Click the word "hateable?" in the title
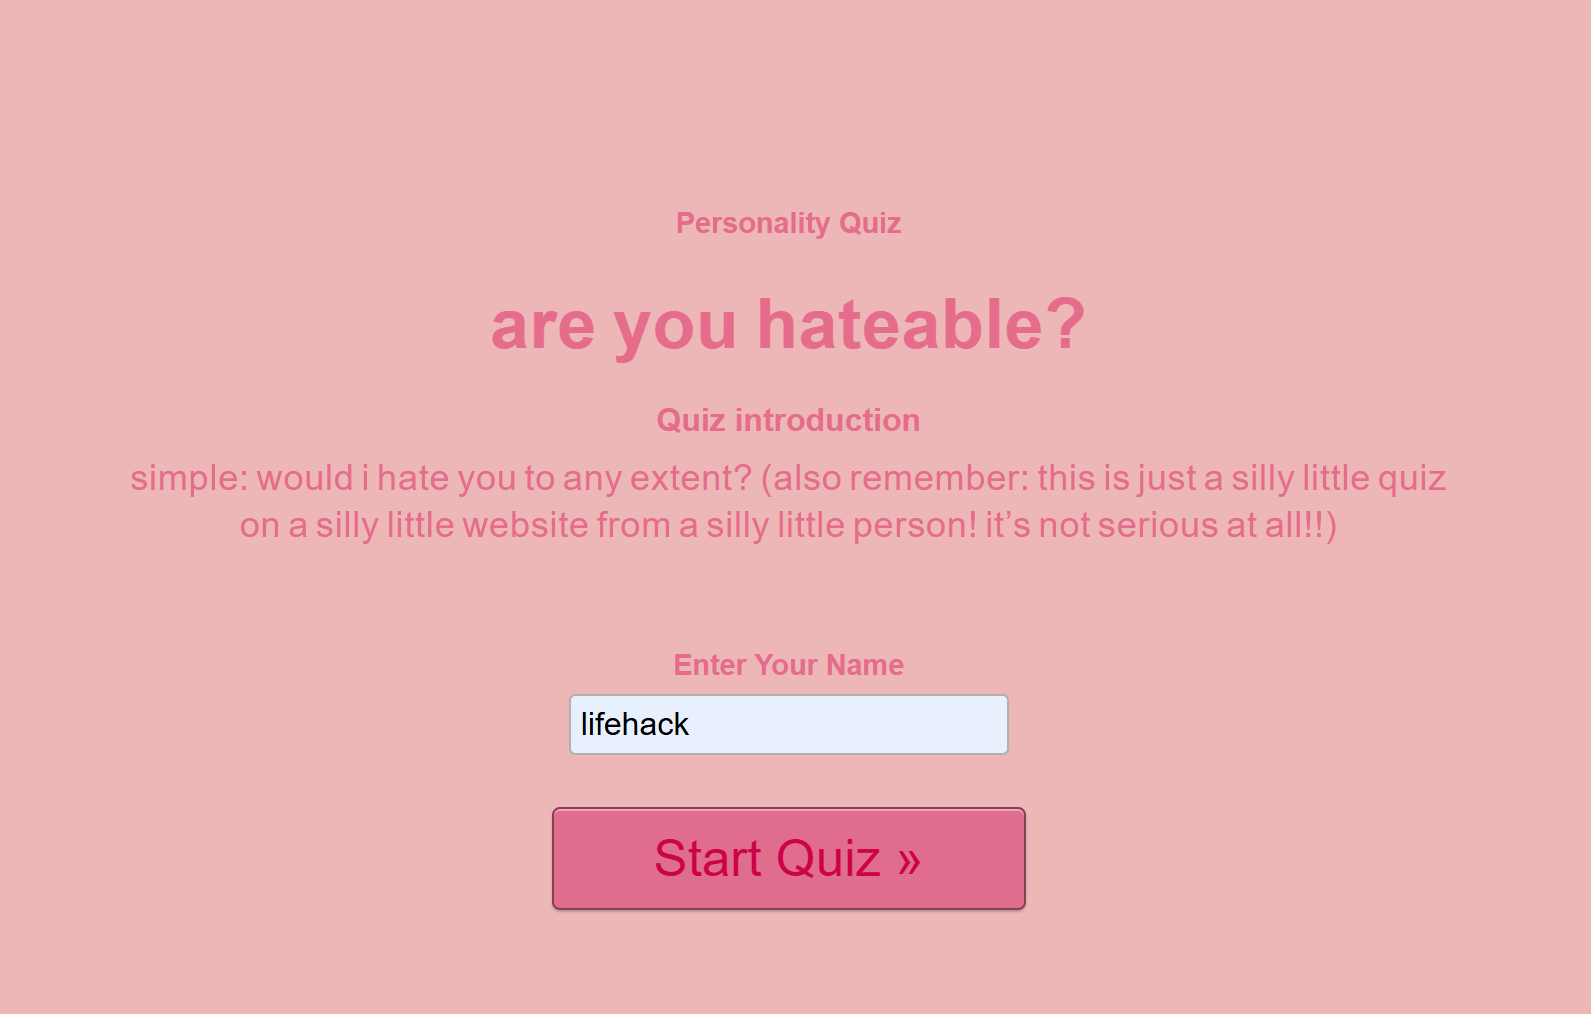1591x1014 pixels. coord(920,325)
